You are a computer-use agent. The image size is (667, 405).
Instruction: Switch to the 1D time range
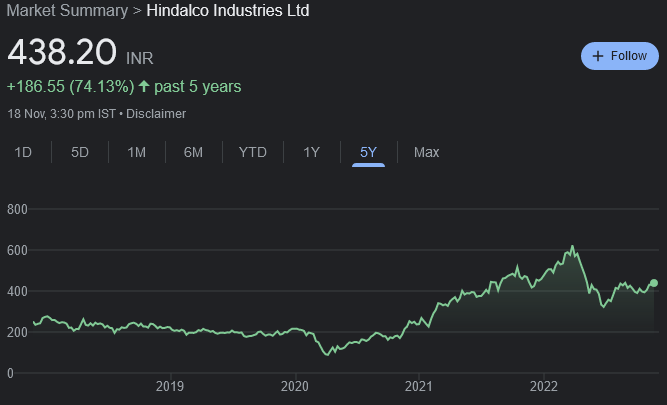(x=22, y=152)
